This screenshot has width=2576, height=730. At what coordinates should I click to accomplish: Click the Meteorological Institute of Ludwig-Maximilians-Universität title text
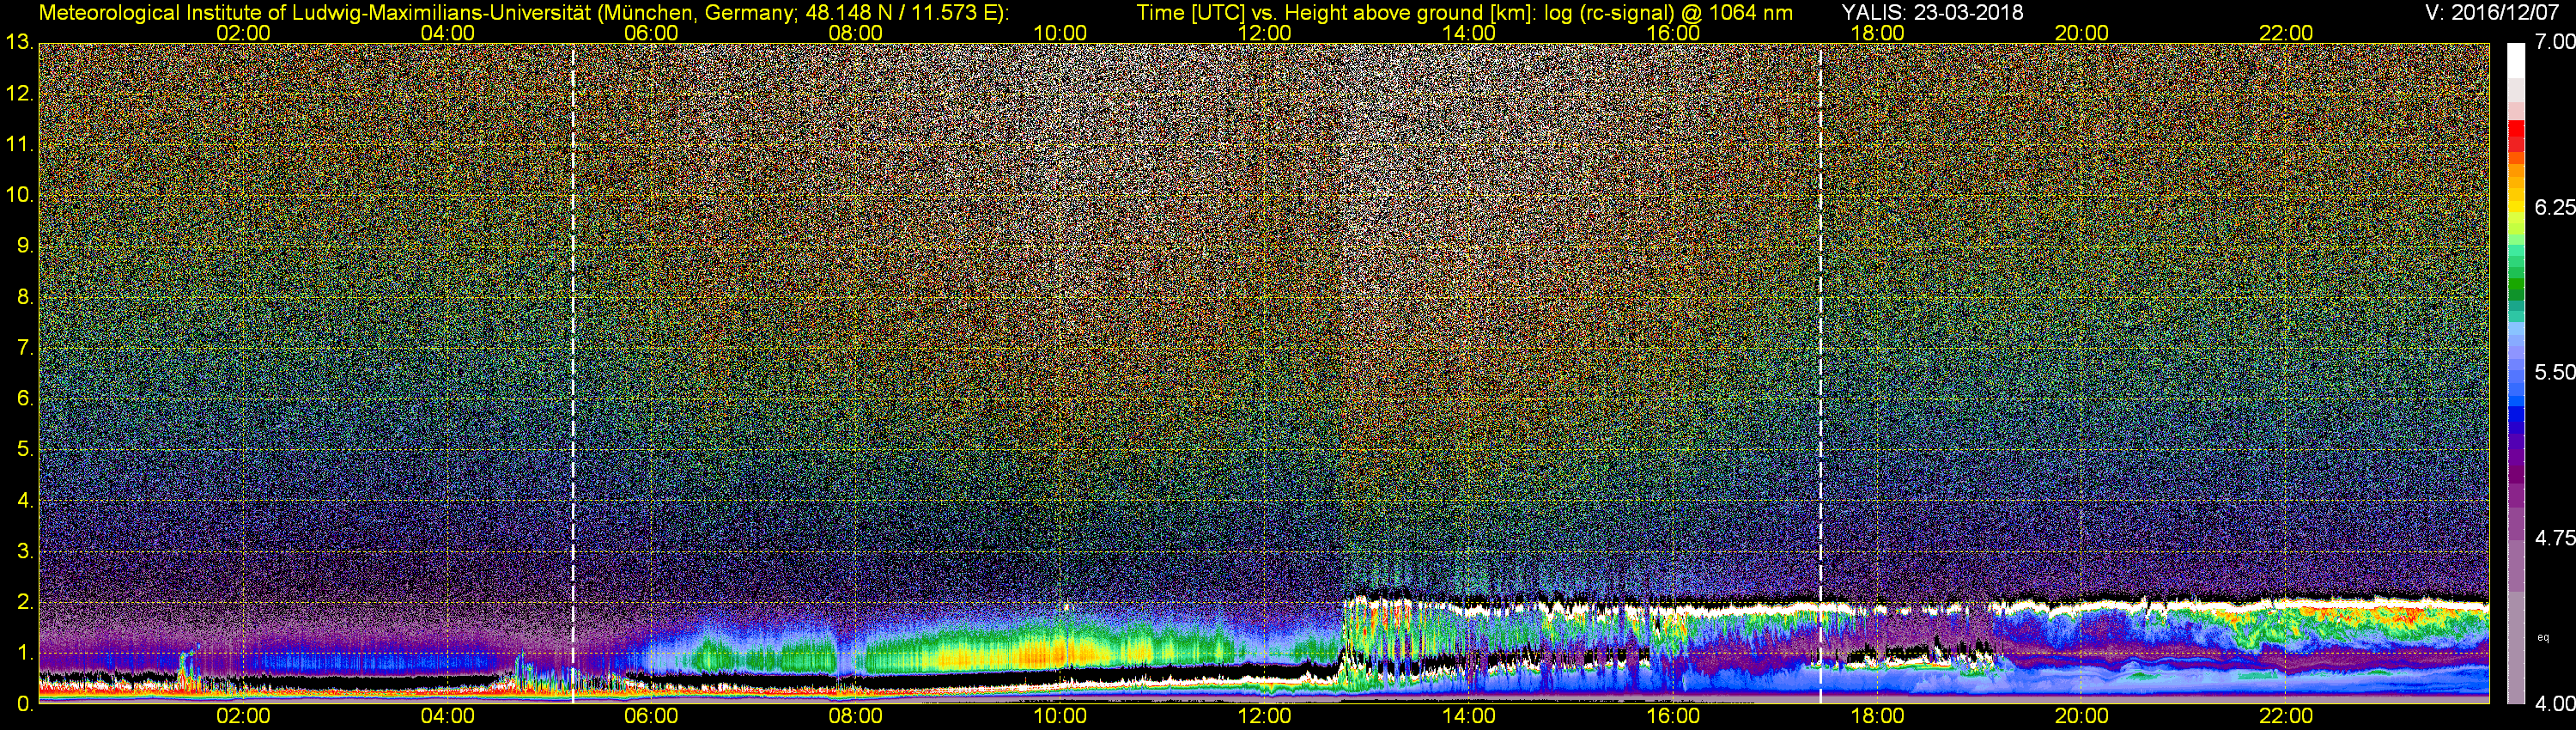(524, 13)
